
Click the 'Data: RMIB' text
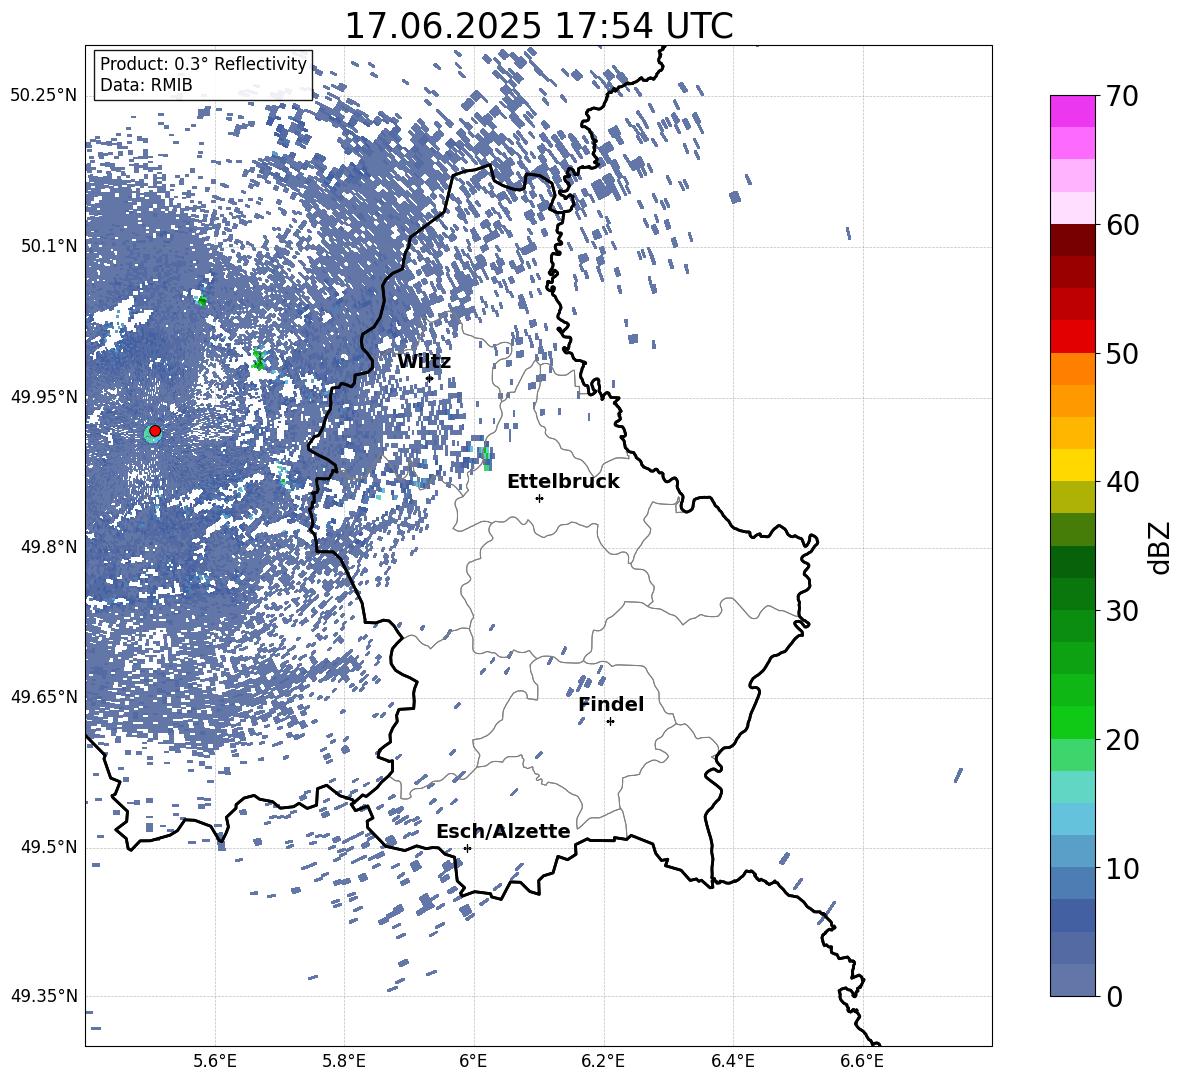[x=146, y=85]
